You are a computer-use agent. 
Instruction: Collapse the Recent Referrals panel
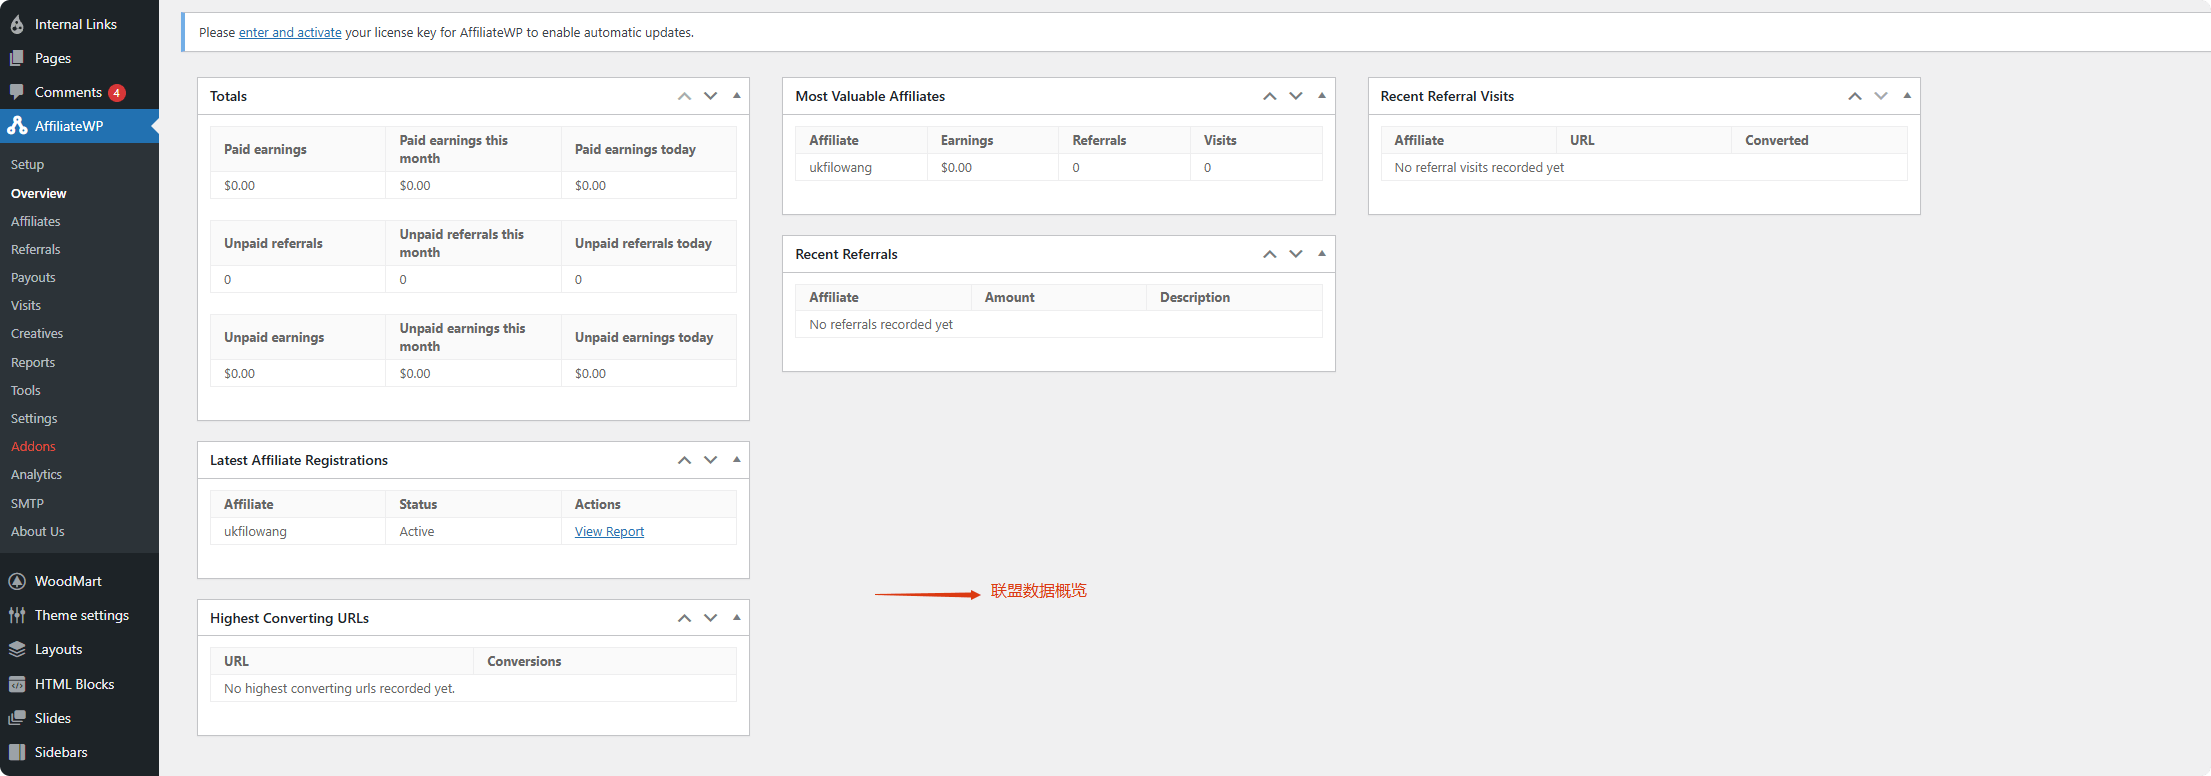coord(1322,254)
